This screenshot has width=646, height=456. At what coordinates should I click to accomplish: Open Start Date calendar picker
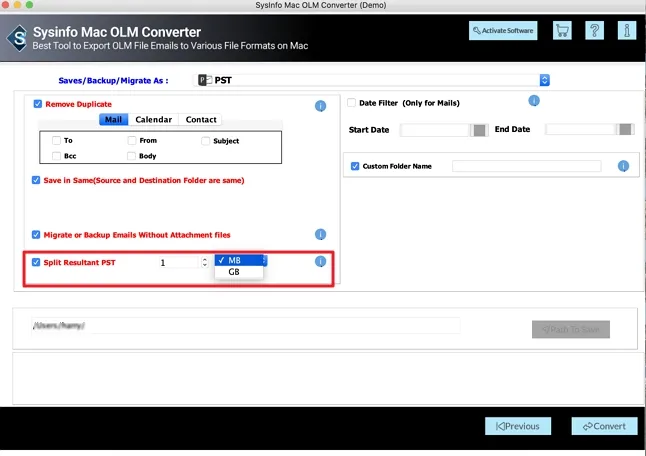(x=479, y=130)
